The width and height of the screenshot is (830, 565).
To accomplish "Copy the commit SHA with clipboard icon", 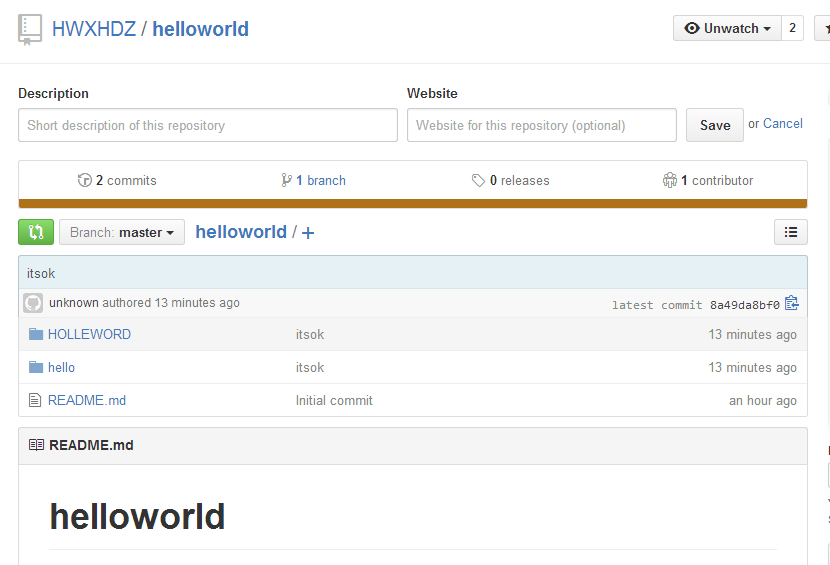I will click(791, 303).
